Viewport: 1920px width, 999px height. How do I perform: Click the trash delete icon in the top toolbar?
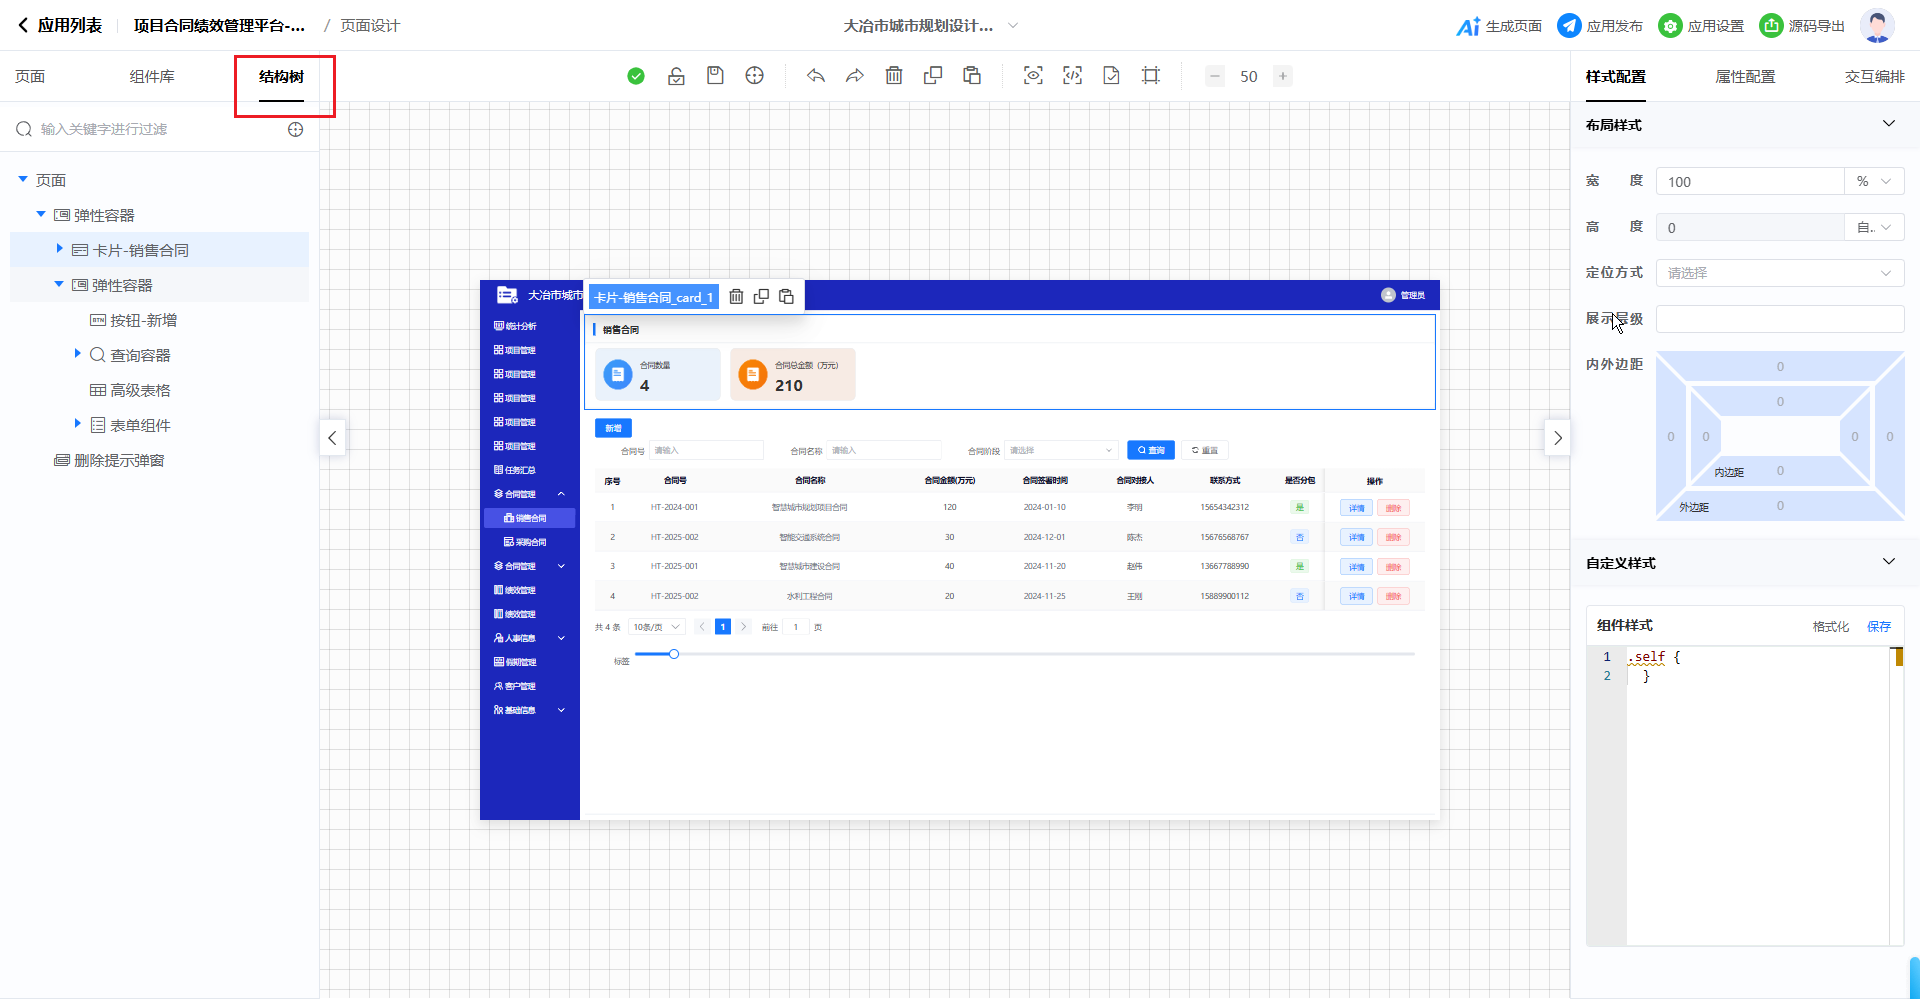894,76
